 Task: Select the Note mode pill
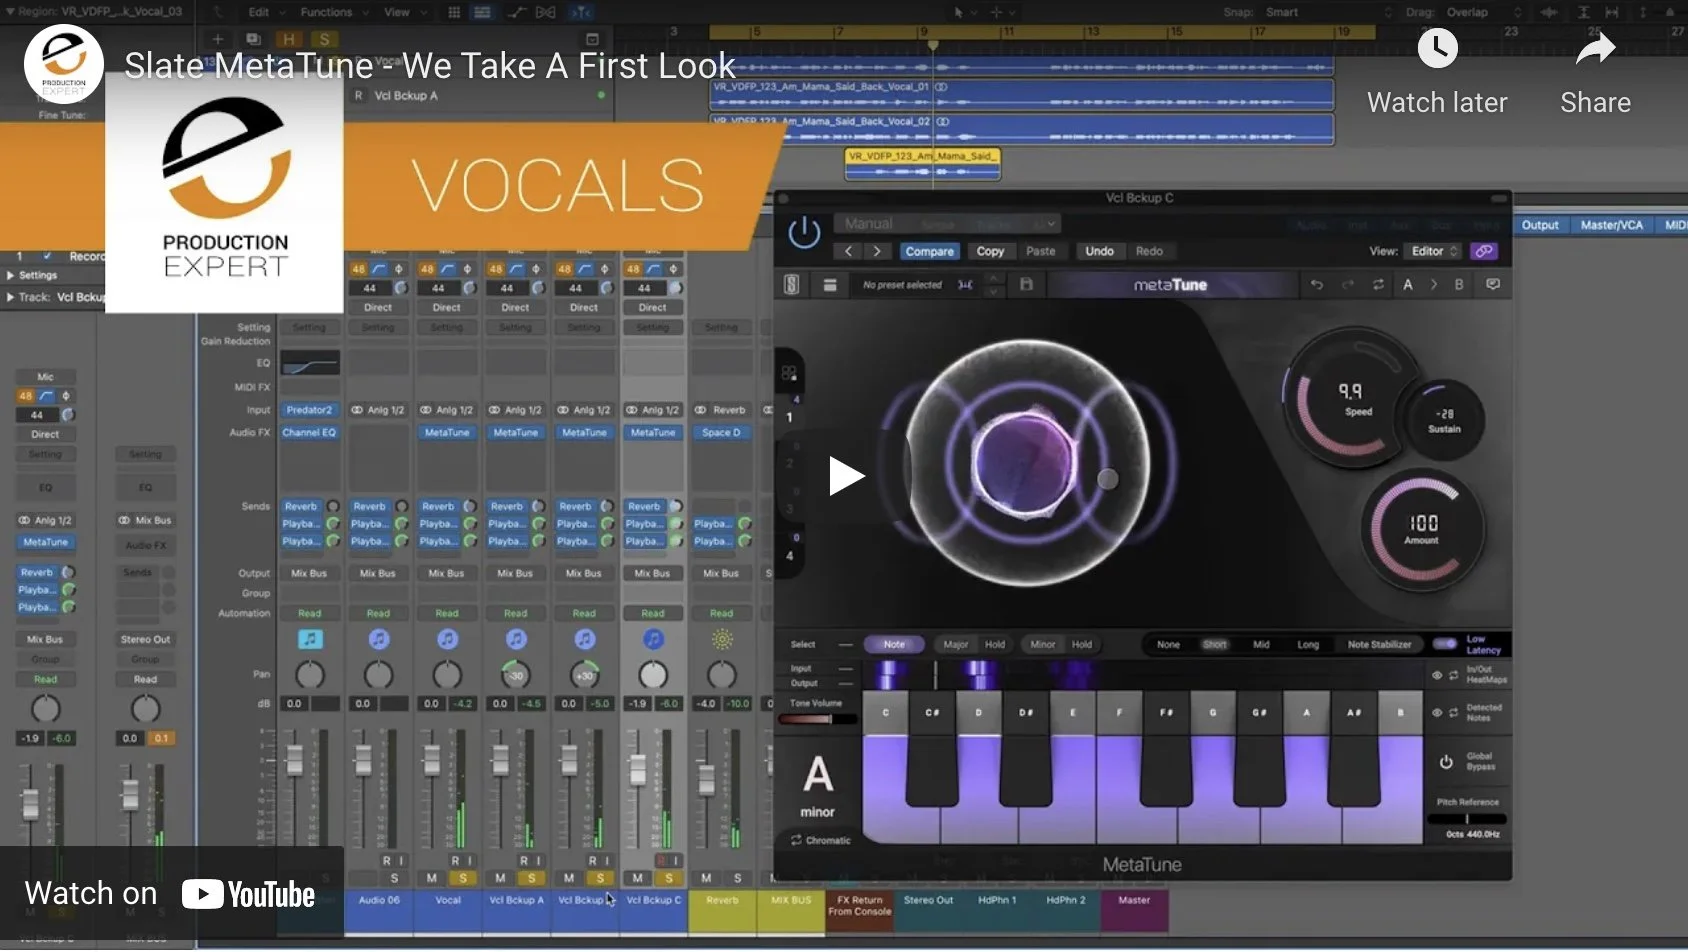pos(894,645)
